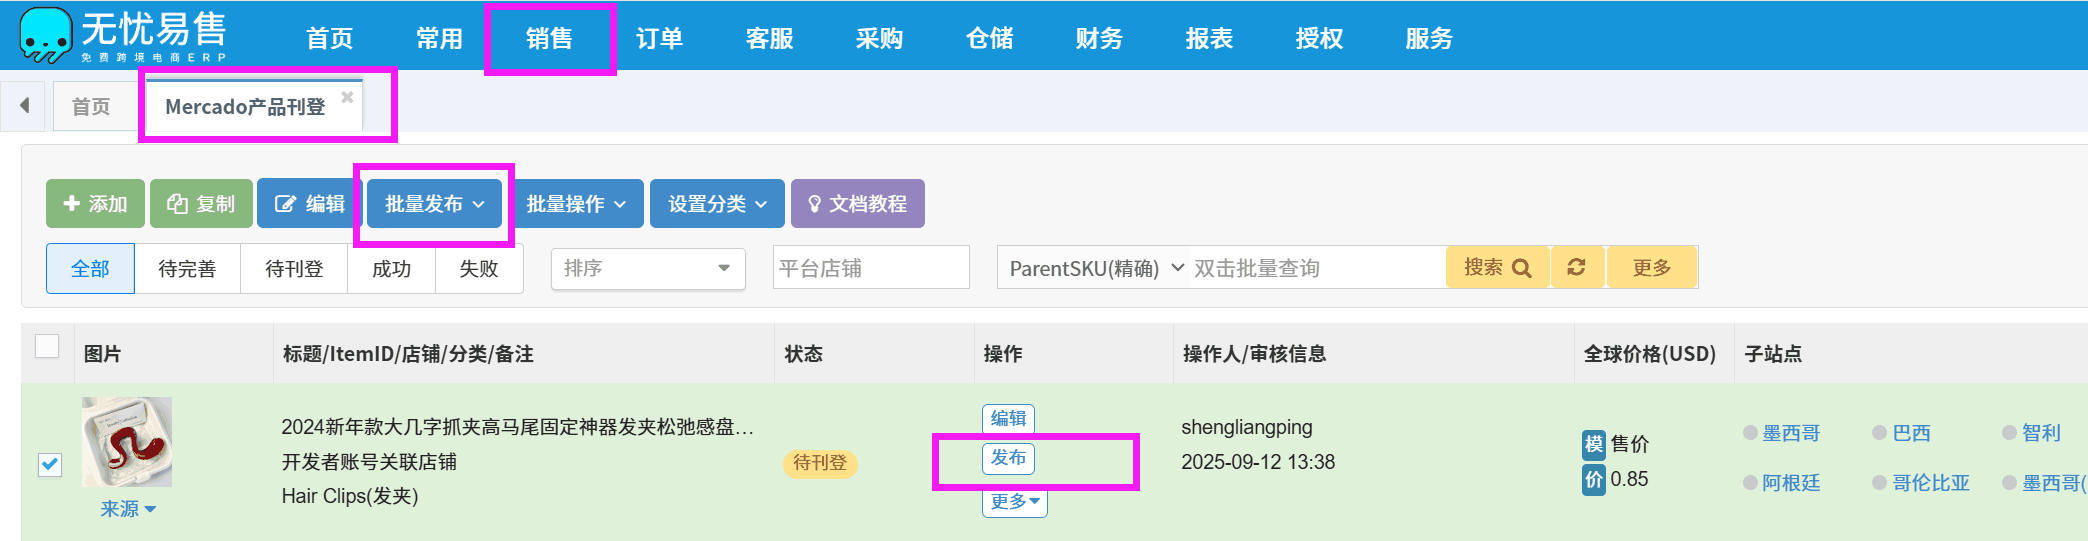Toggle the select-all header checkbox
2088x541 pixels.
tap(47, 346)
